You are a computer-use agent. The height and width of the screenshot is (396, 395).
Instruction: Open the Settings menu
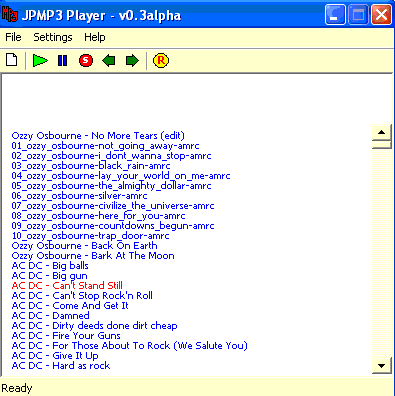coord(53,37)
